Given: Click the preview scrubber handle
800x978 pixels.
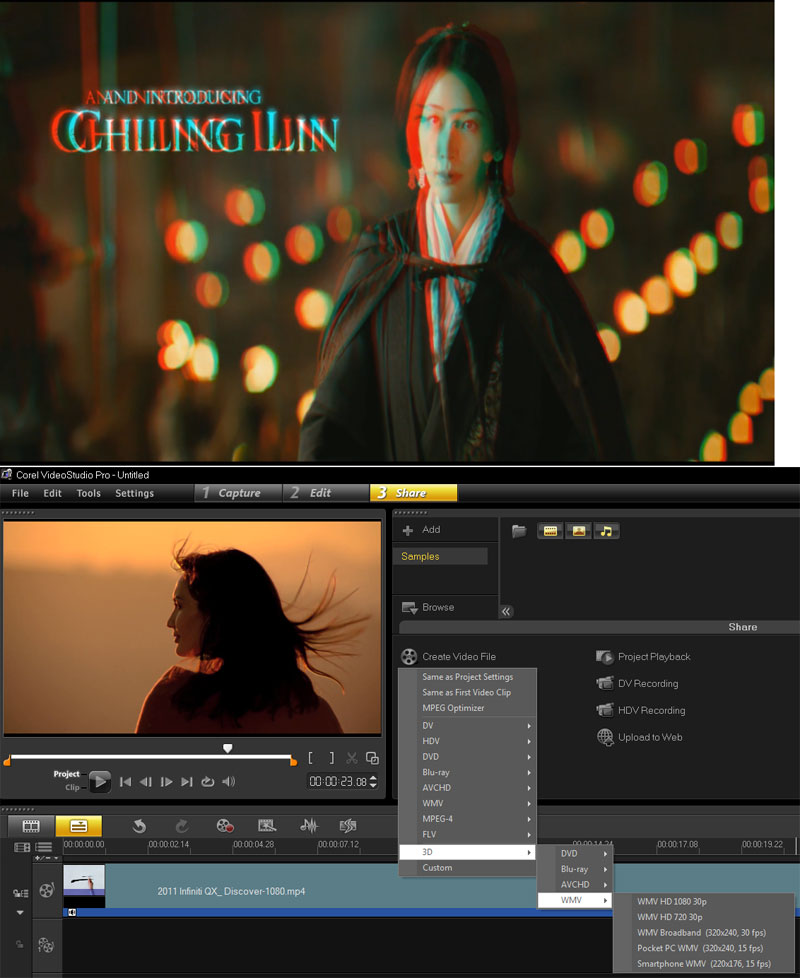Looking at the screenshot, I should click(228, 748).
